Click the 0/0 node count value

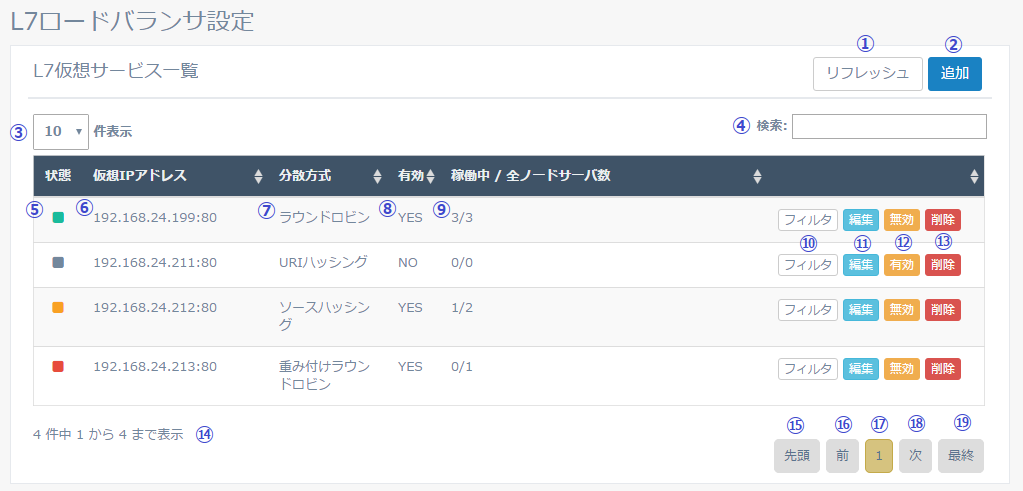coord(461,262)
